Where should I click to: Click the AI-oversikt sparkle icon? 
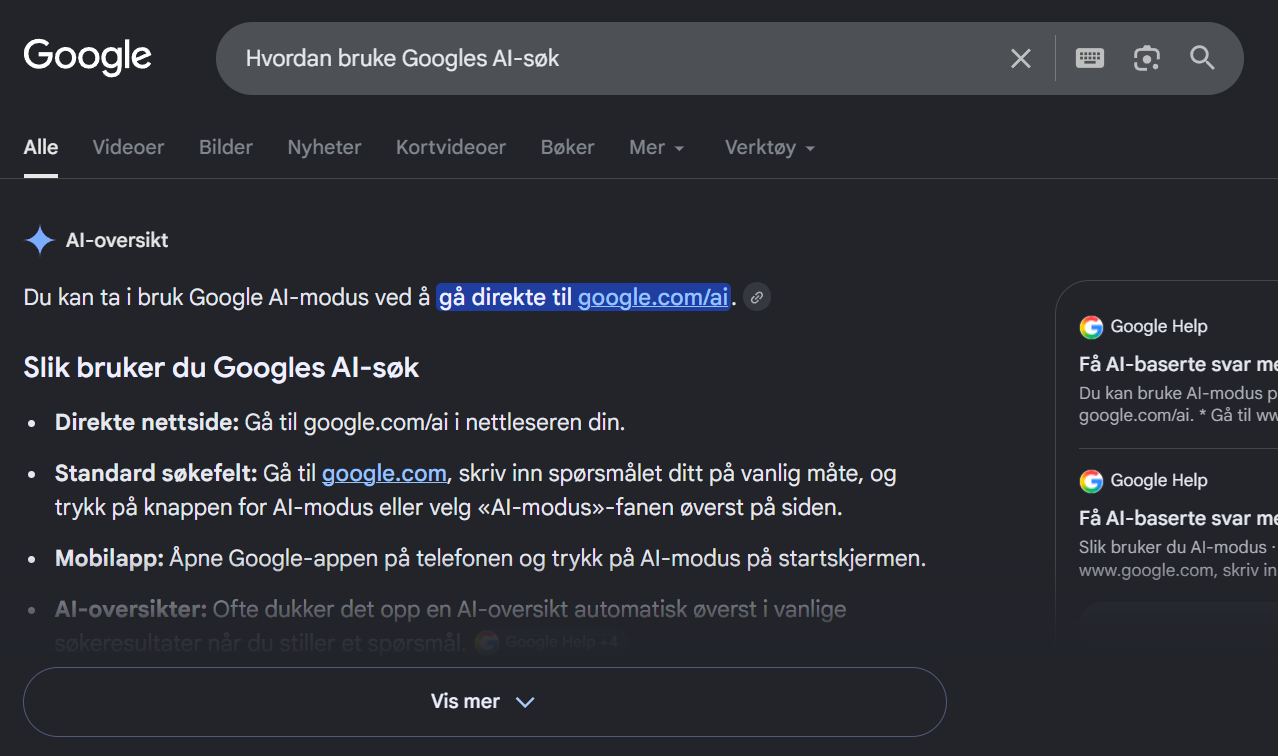tap(39, 240)
